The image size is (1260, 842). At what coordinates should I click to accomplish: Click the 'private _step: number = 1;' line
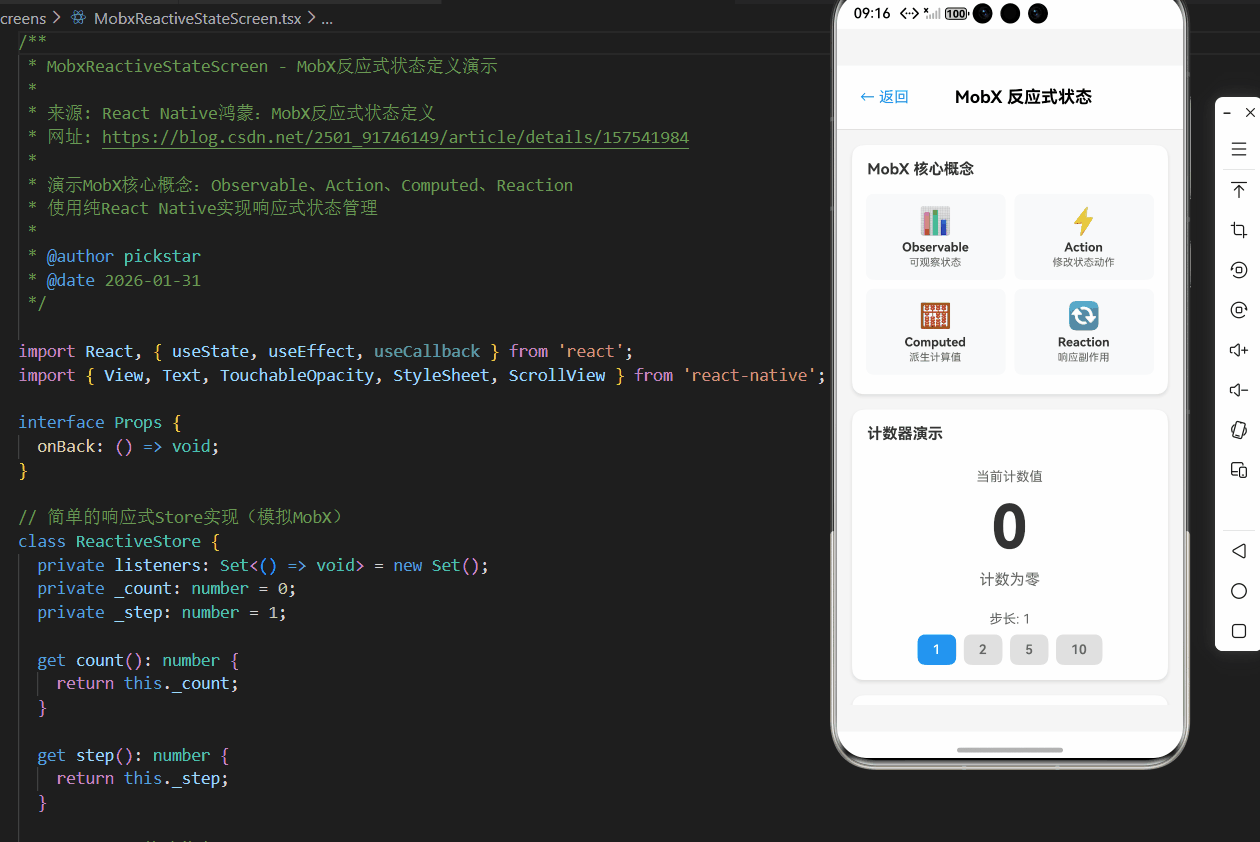[x=162, y=612]
